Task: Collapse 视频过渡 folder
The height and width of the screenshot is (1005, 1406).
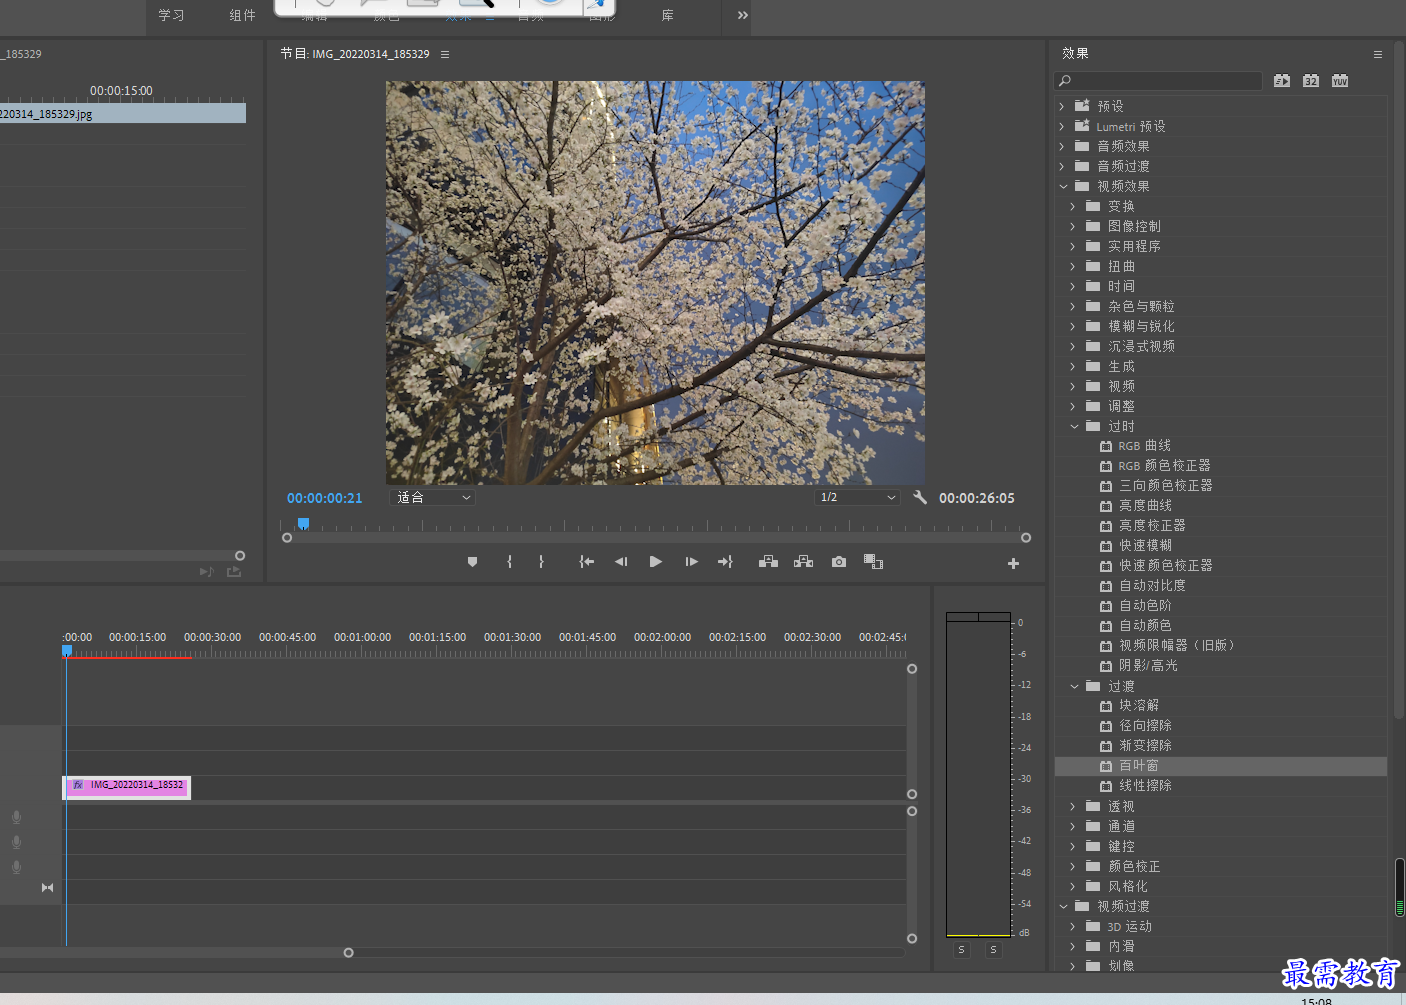Action: 1063,906
